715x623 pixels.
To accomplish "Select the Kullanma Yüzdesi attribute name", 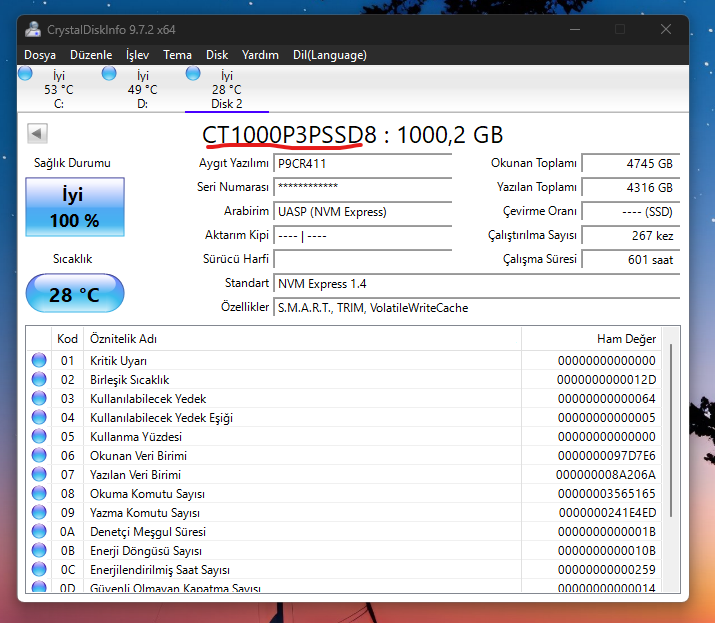I will point(136,436).
